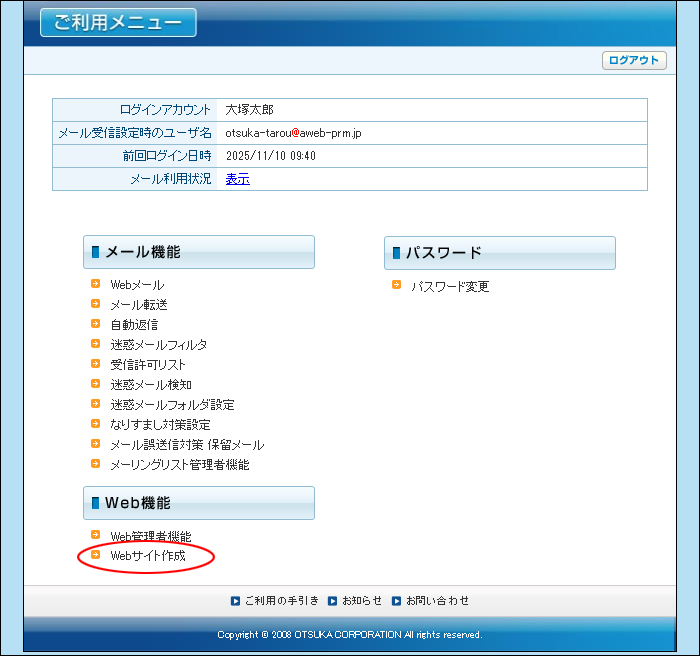Click the orange arrow icon beside パスワード変更
The height and width of the screenshot is (656, 700).
(x=397, y=285)
